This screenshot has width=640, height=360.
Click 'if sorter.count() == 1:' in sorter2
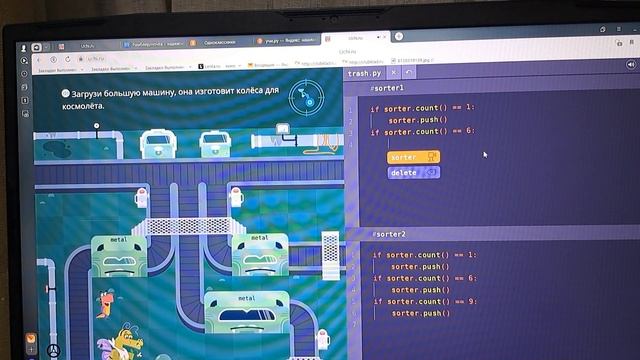pos(424,255)
